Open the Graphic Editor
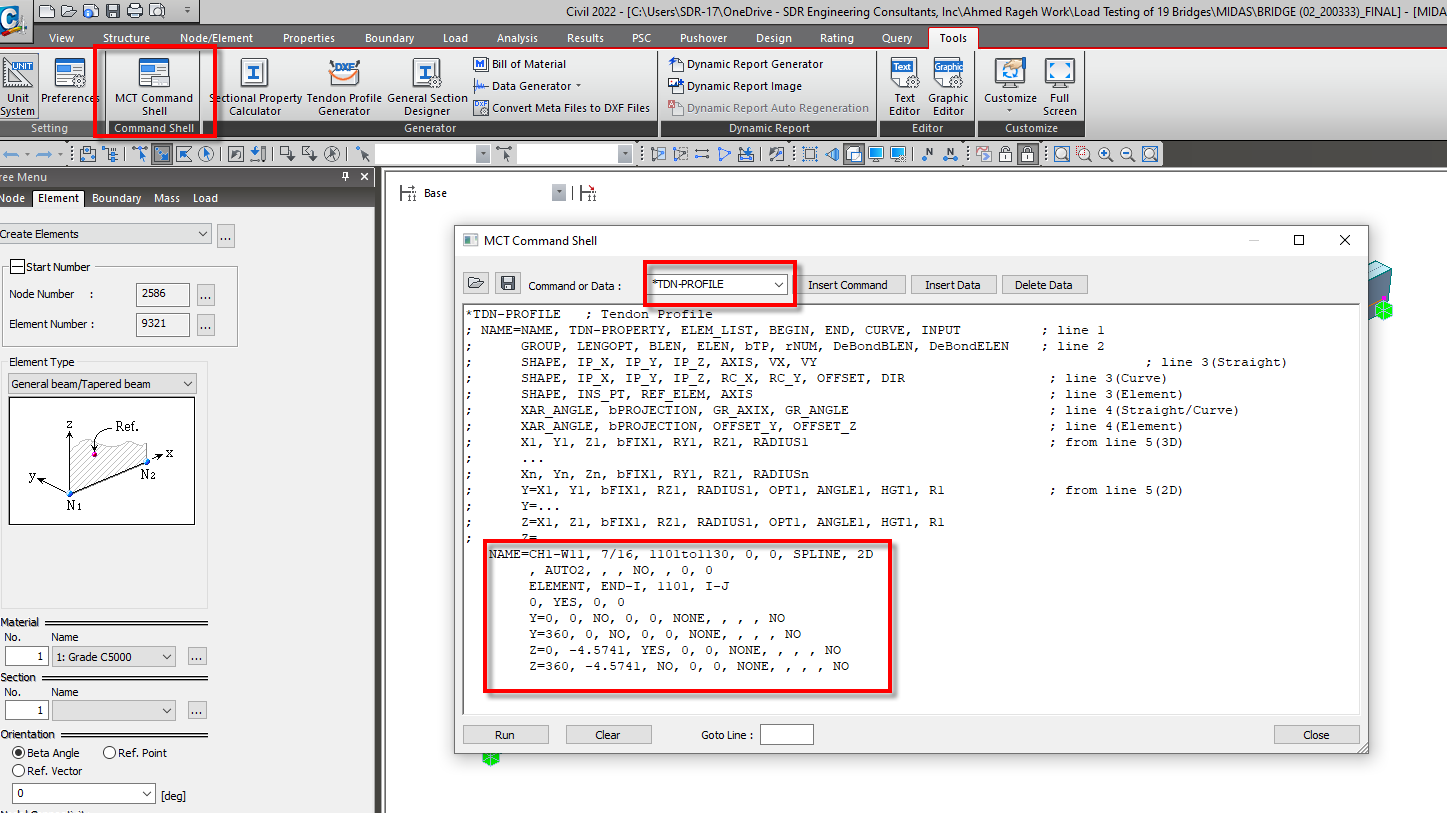1447x813 pixels. (x=948, y=87)
